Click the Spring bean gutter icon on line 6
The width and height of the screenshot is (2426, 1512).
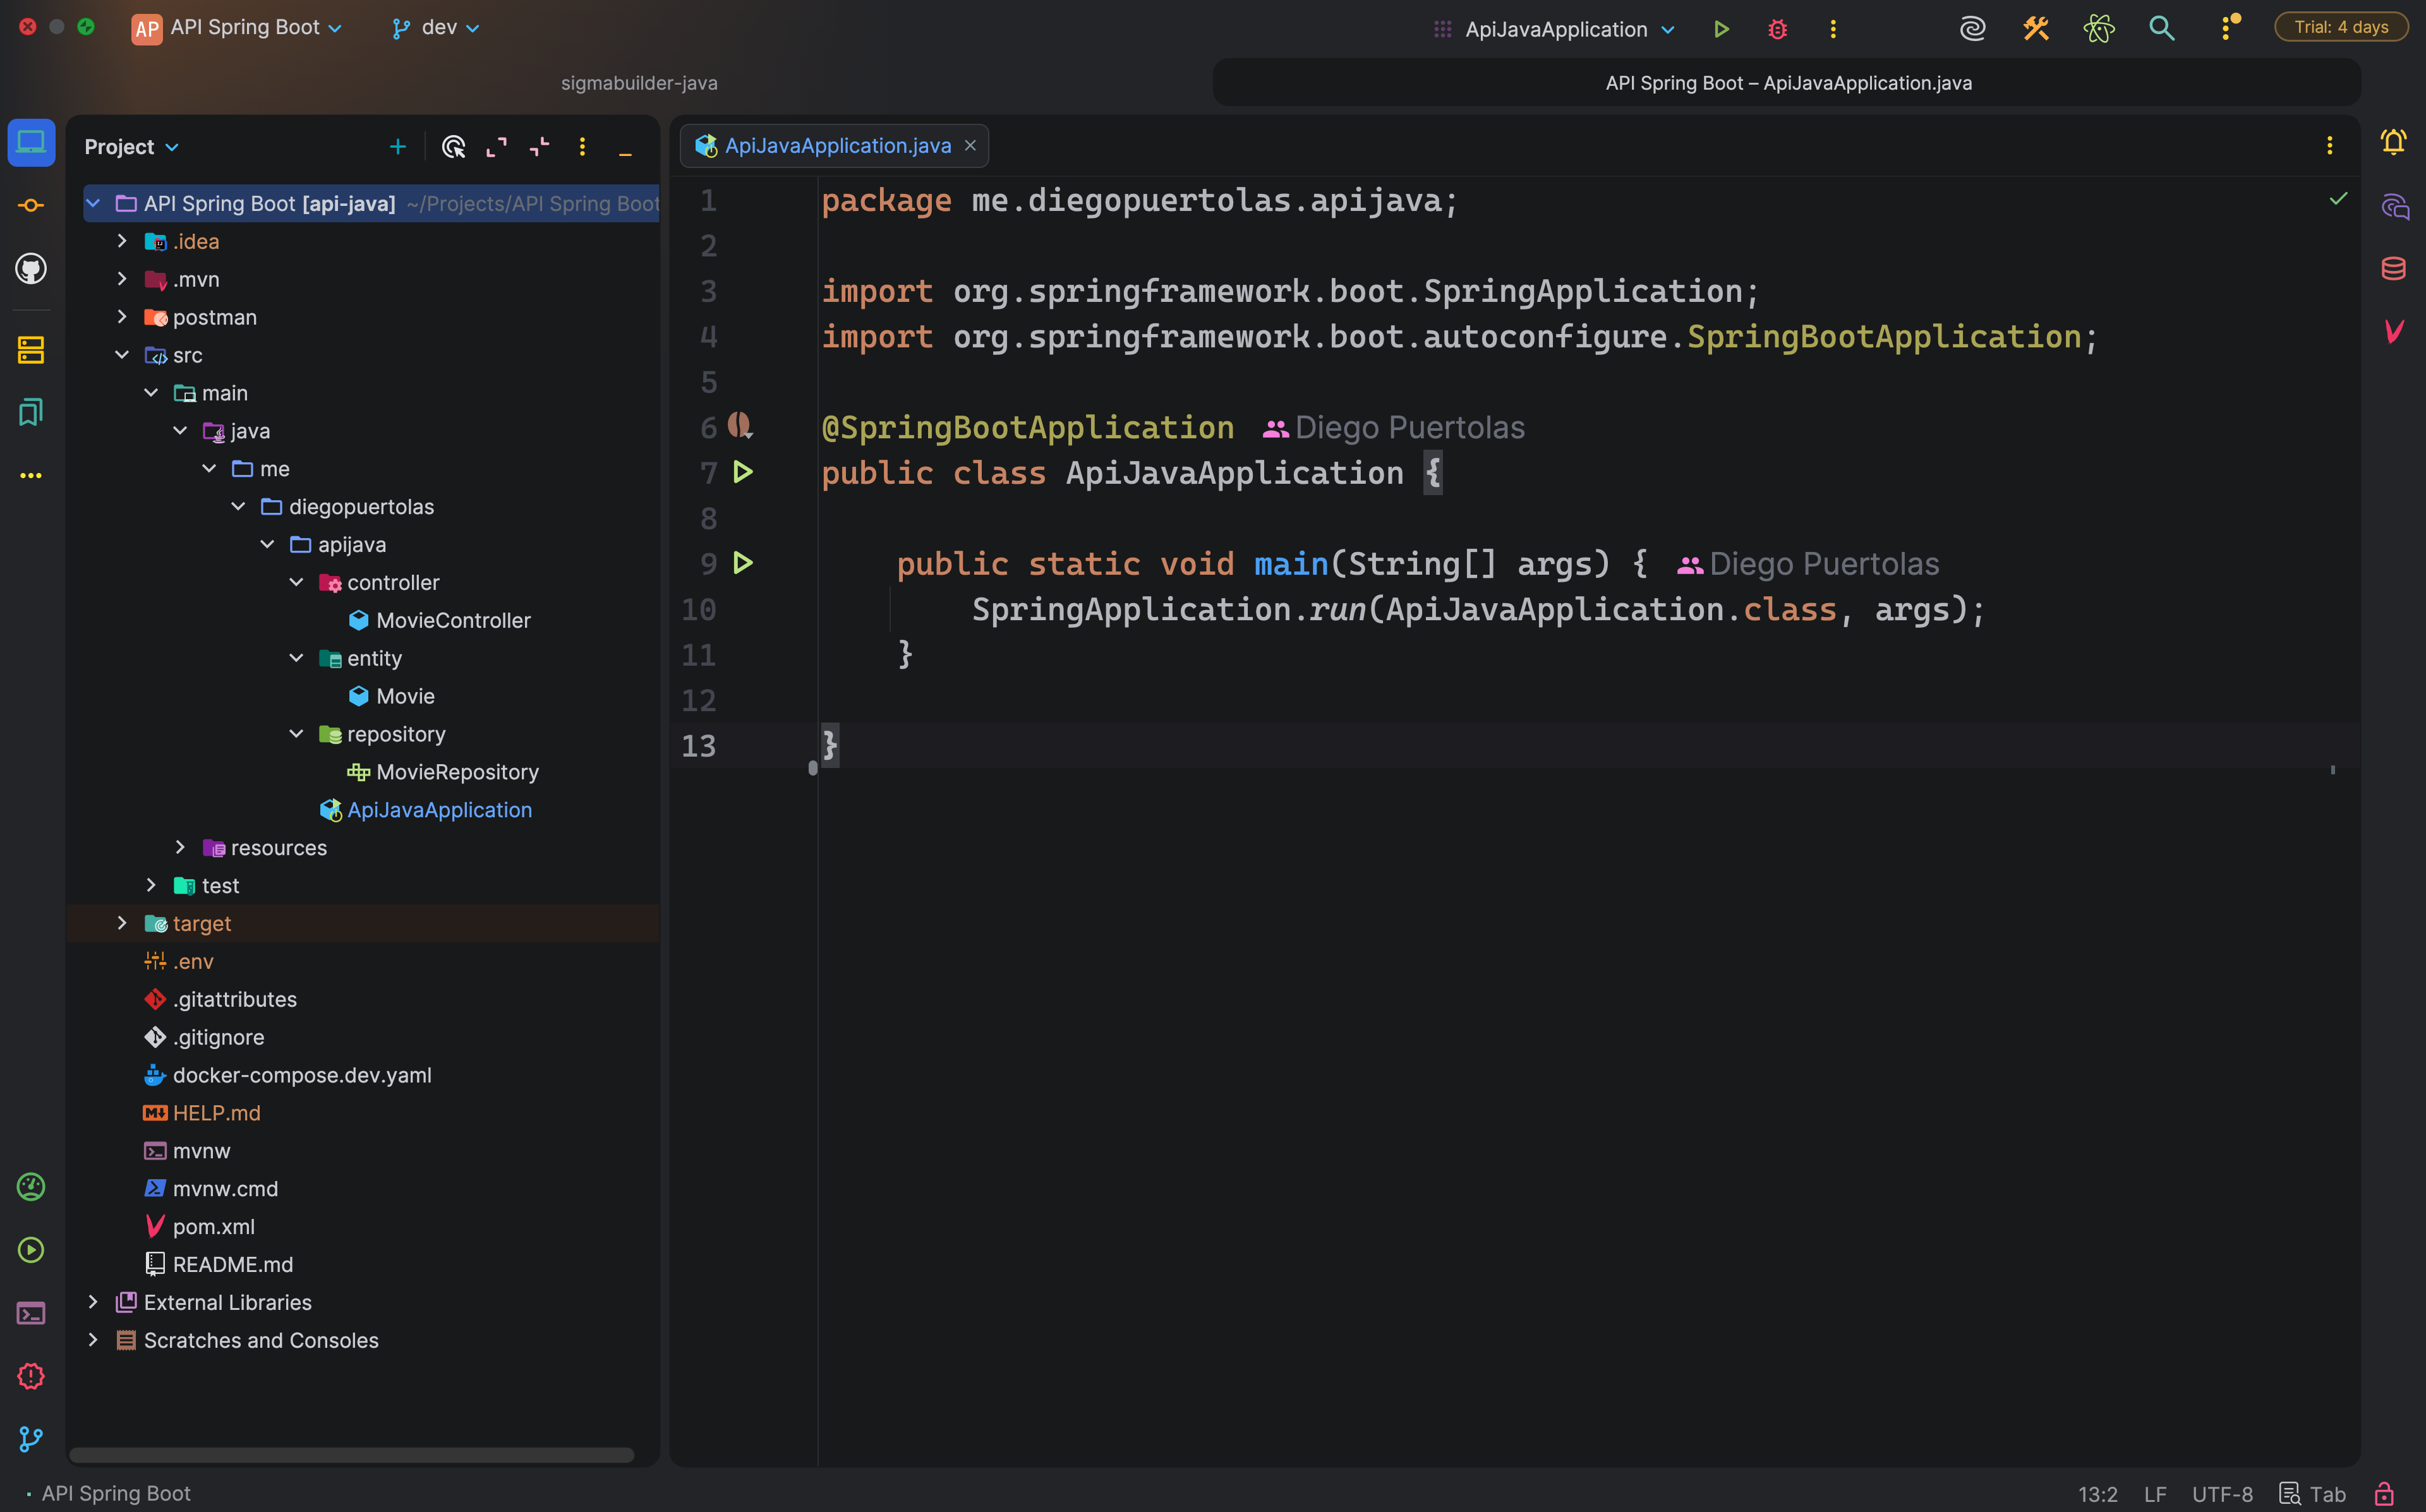tap(740, 426)
